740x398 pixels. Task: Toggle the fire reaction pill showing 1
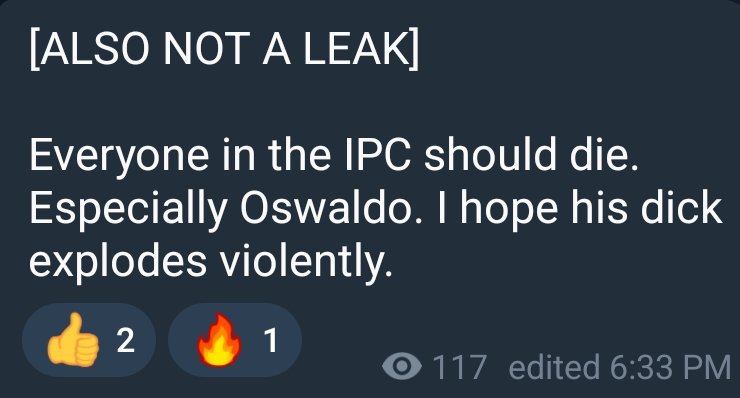pos(235,340)
